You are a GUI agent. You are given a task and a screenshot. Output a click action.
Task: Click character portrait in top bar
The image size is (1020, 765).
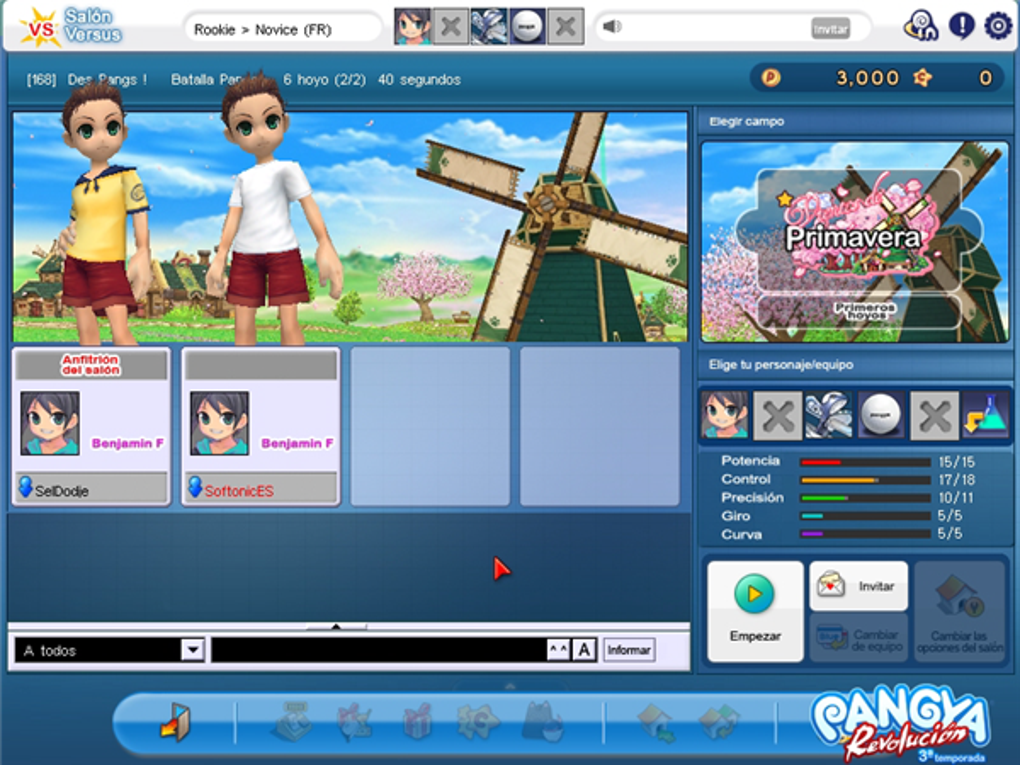click(412, 27)
